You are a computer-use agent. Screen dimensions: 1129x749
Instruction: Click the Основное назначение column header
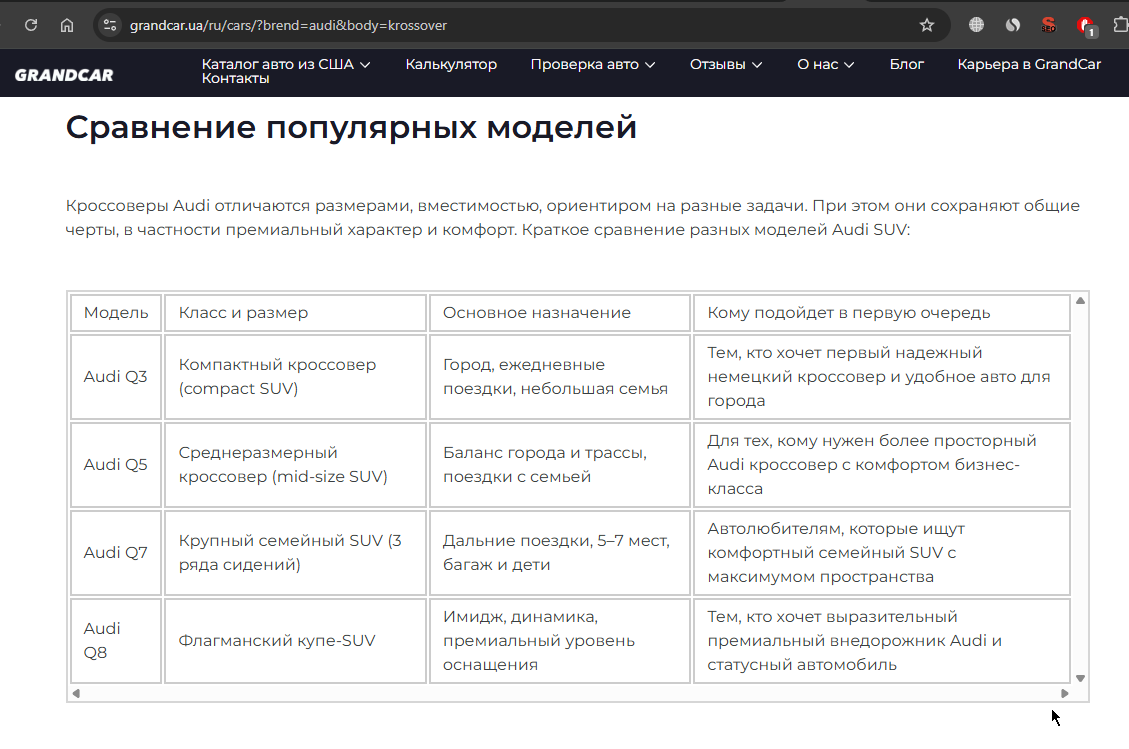(559, 313)
